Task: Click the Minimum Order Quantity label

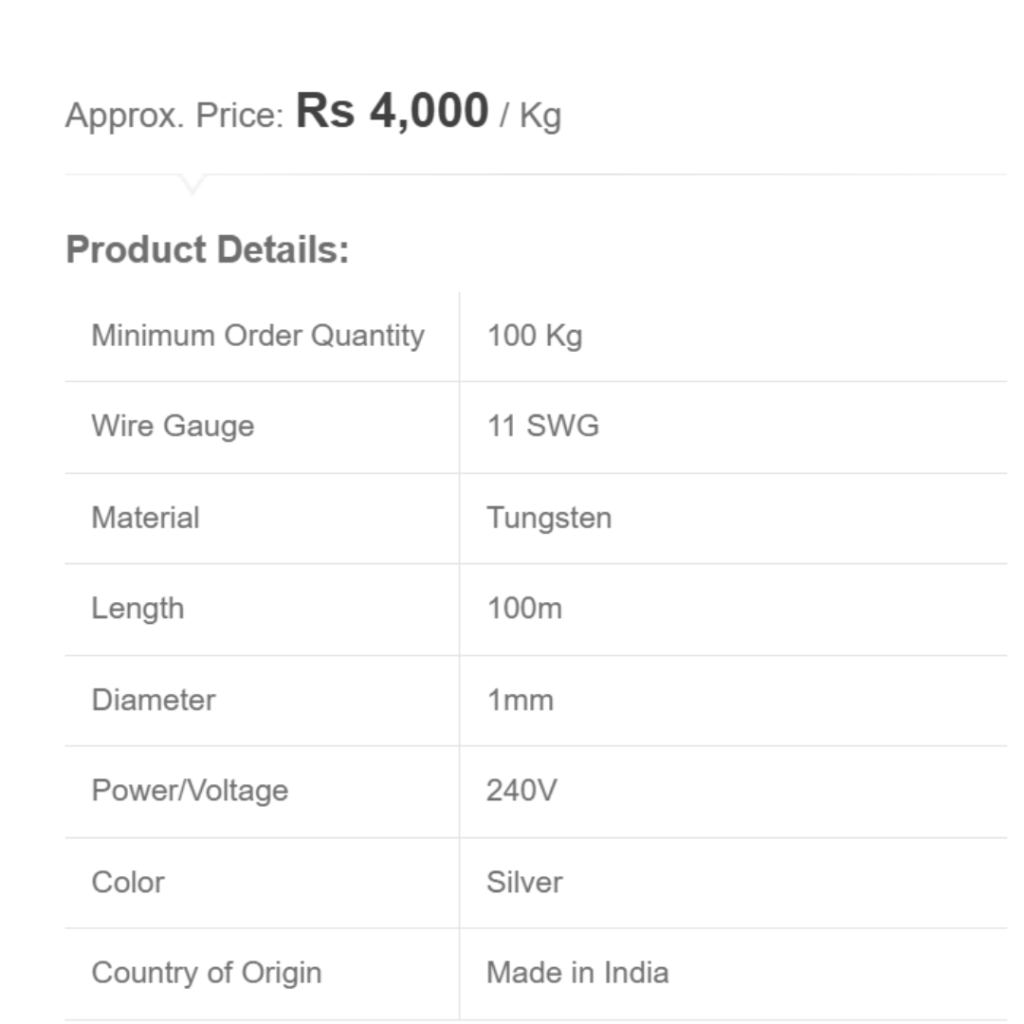Action: coord(258,336)
